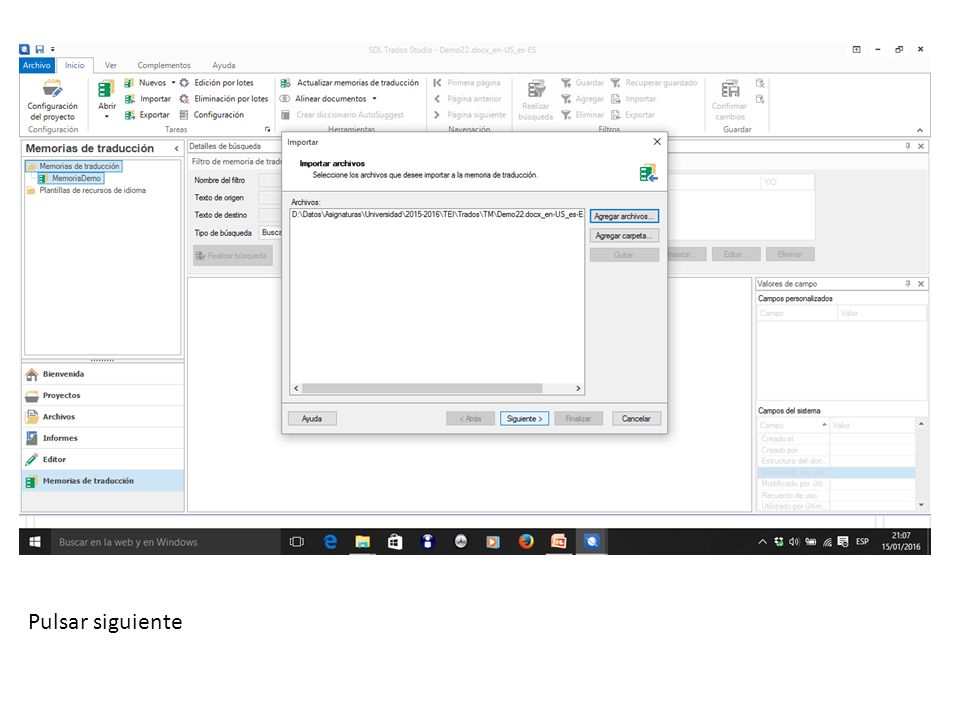960x720 pixels.
Task: Open the Ayuda ribbon tab
Action: click(x=223, y=65)
